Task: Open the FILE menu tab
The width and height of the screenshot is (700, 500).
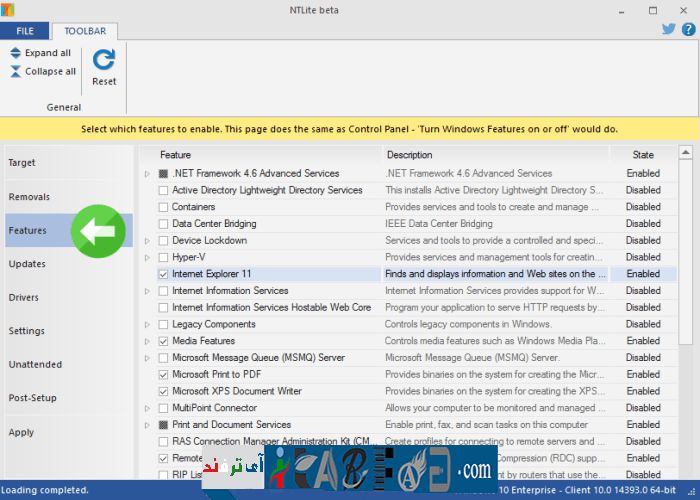Action: coord(24,31)
